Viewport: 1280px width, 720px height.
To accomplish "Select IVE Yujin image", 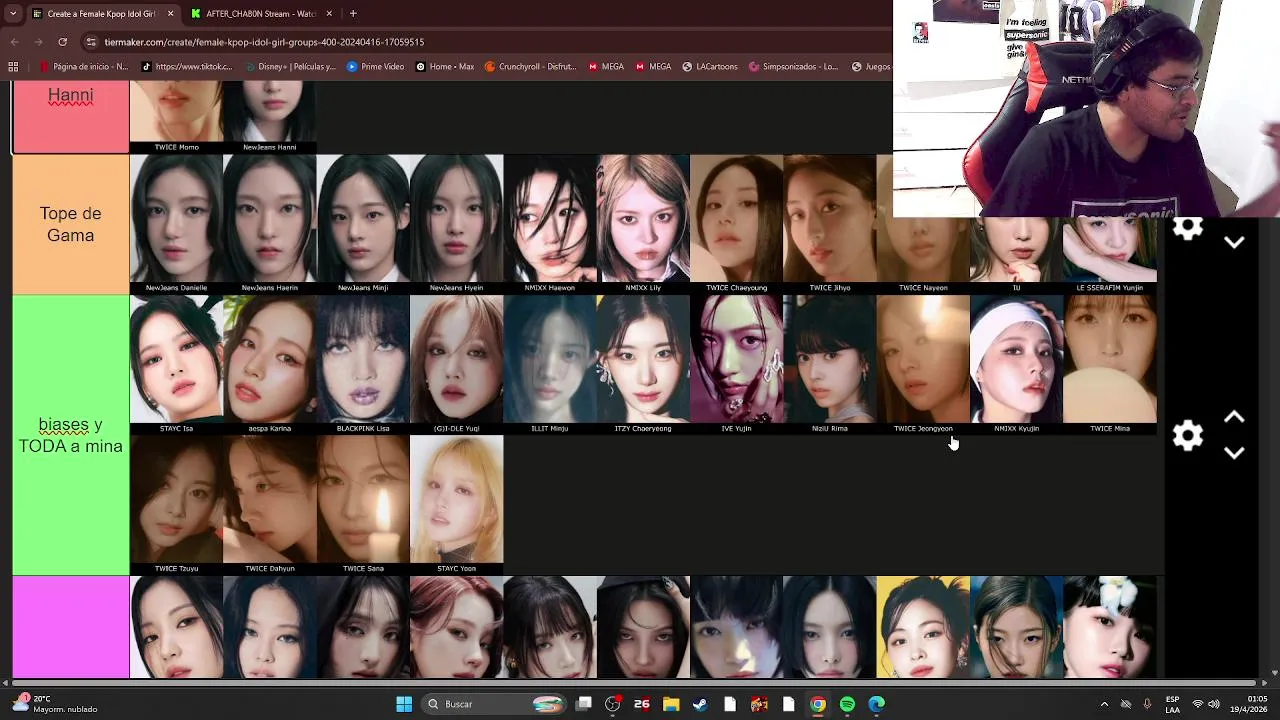I will tap(736, 364).
